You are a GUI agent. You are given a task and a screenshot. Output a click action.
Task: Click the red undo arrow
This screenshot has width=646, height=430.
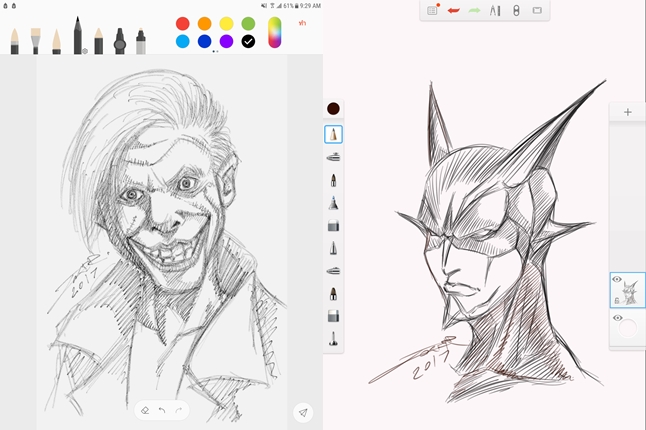point(453,11)
